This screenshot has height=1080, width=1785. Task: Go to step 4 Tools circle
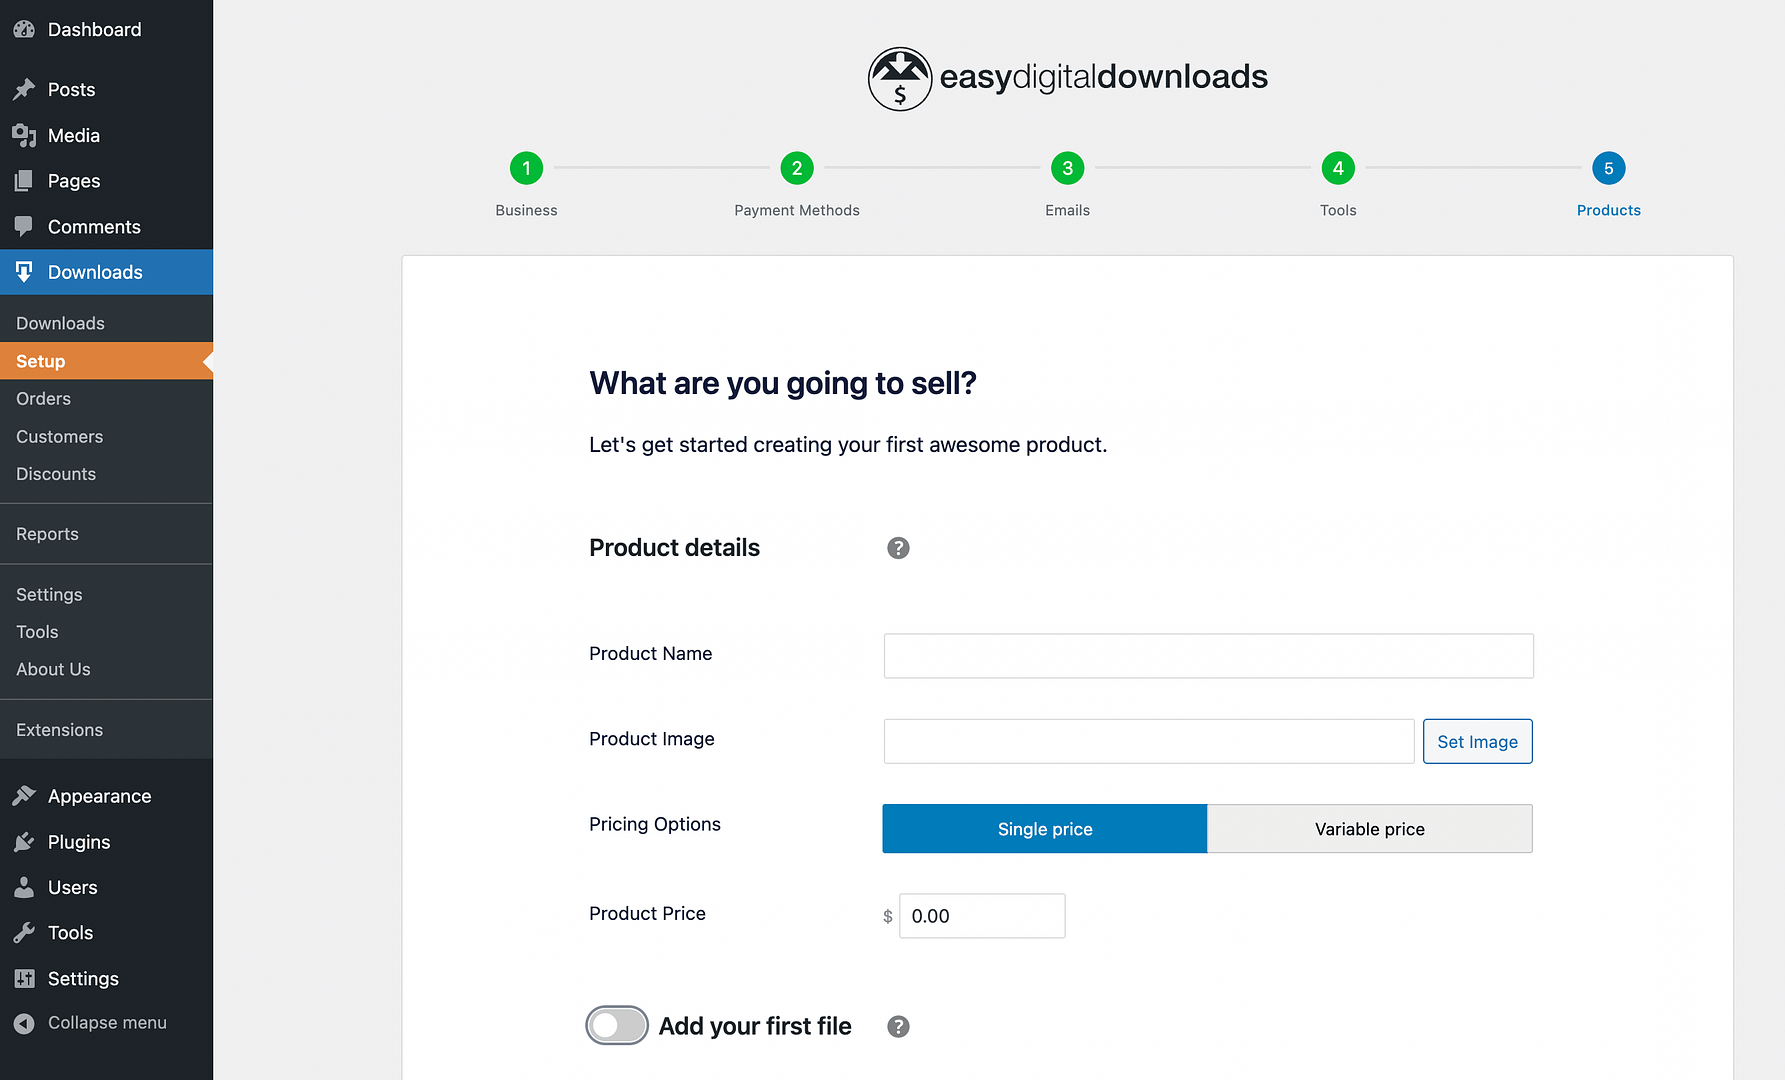point(1338,168)
